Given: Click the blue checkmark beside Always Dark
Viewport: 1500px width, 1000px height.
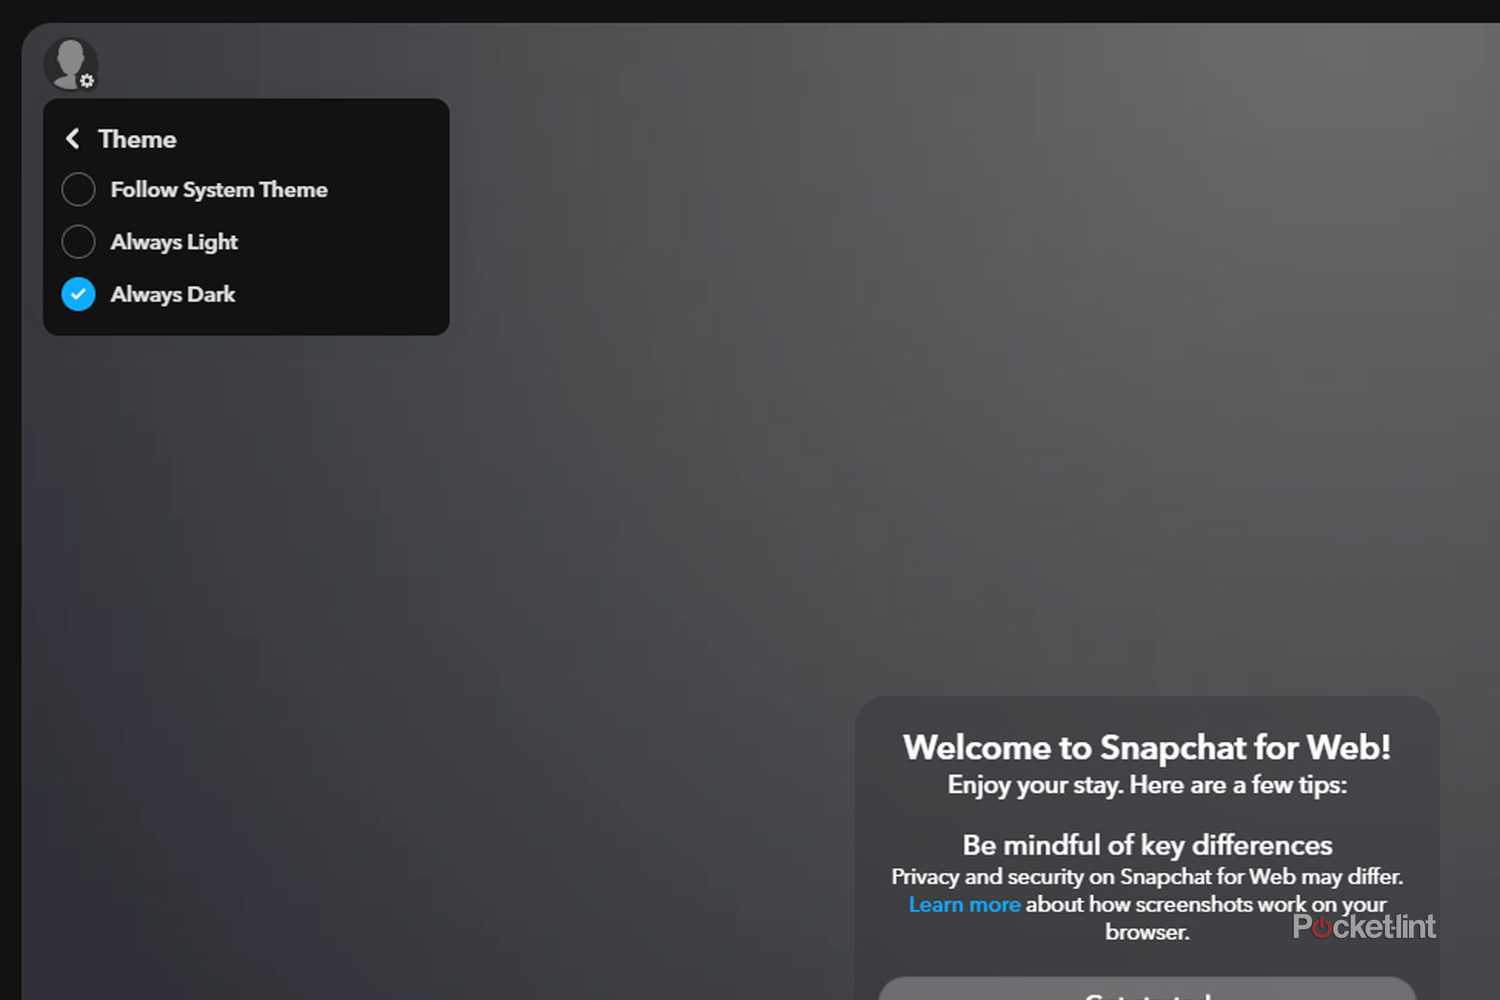Looking at the screenshot, I should [x=78, y=294].
